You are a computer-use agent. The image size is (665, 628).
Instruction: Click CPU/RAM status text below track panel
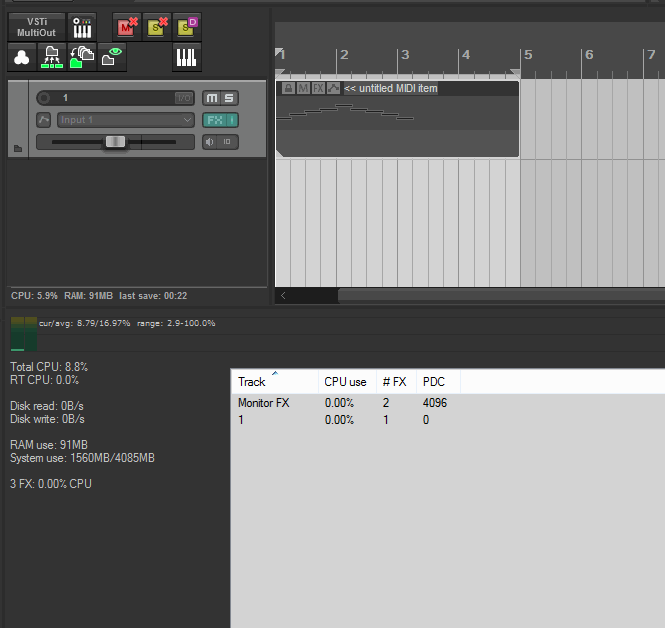pyautogui.click(x=99, y=296)
